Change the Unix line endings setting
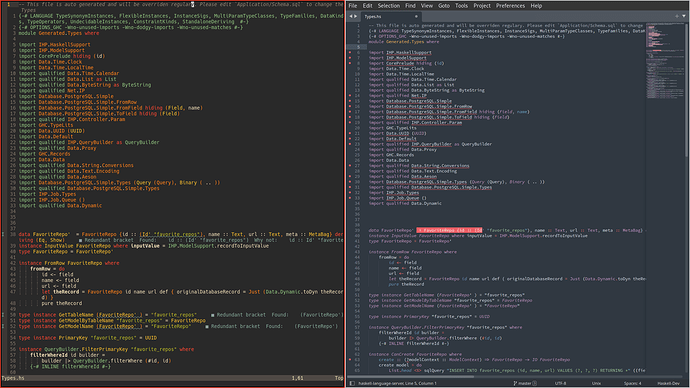 596,383
